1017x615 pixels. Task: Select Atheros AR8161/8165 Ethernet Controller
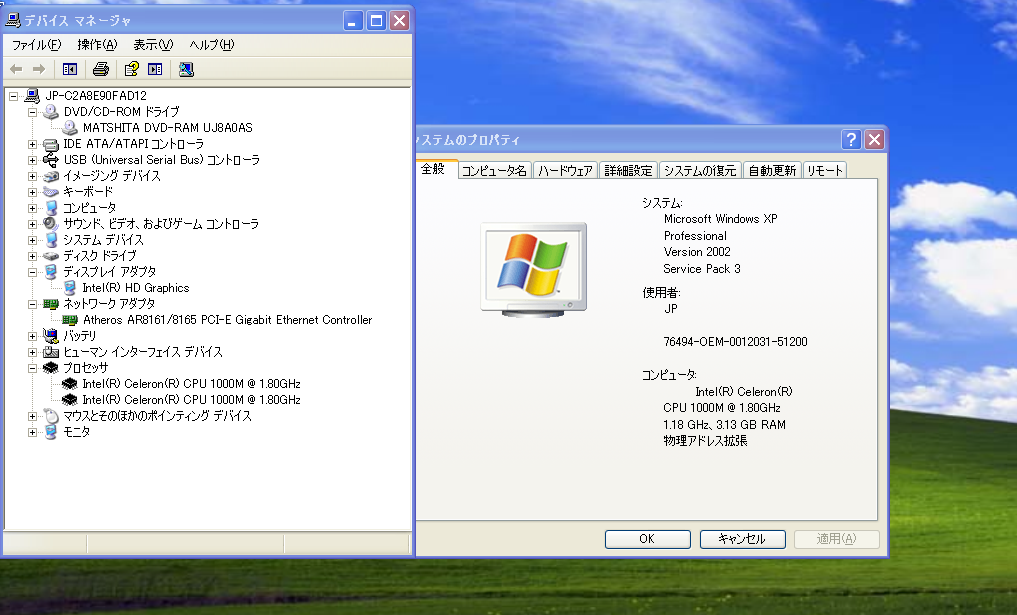pos(228,320)
